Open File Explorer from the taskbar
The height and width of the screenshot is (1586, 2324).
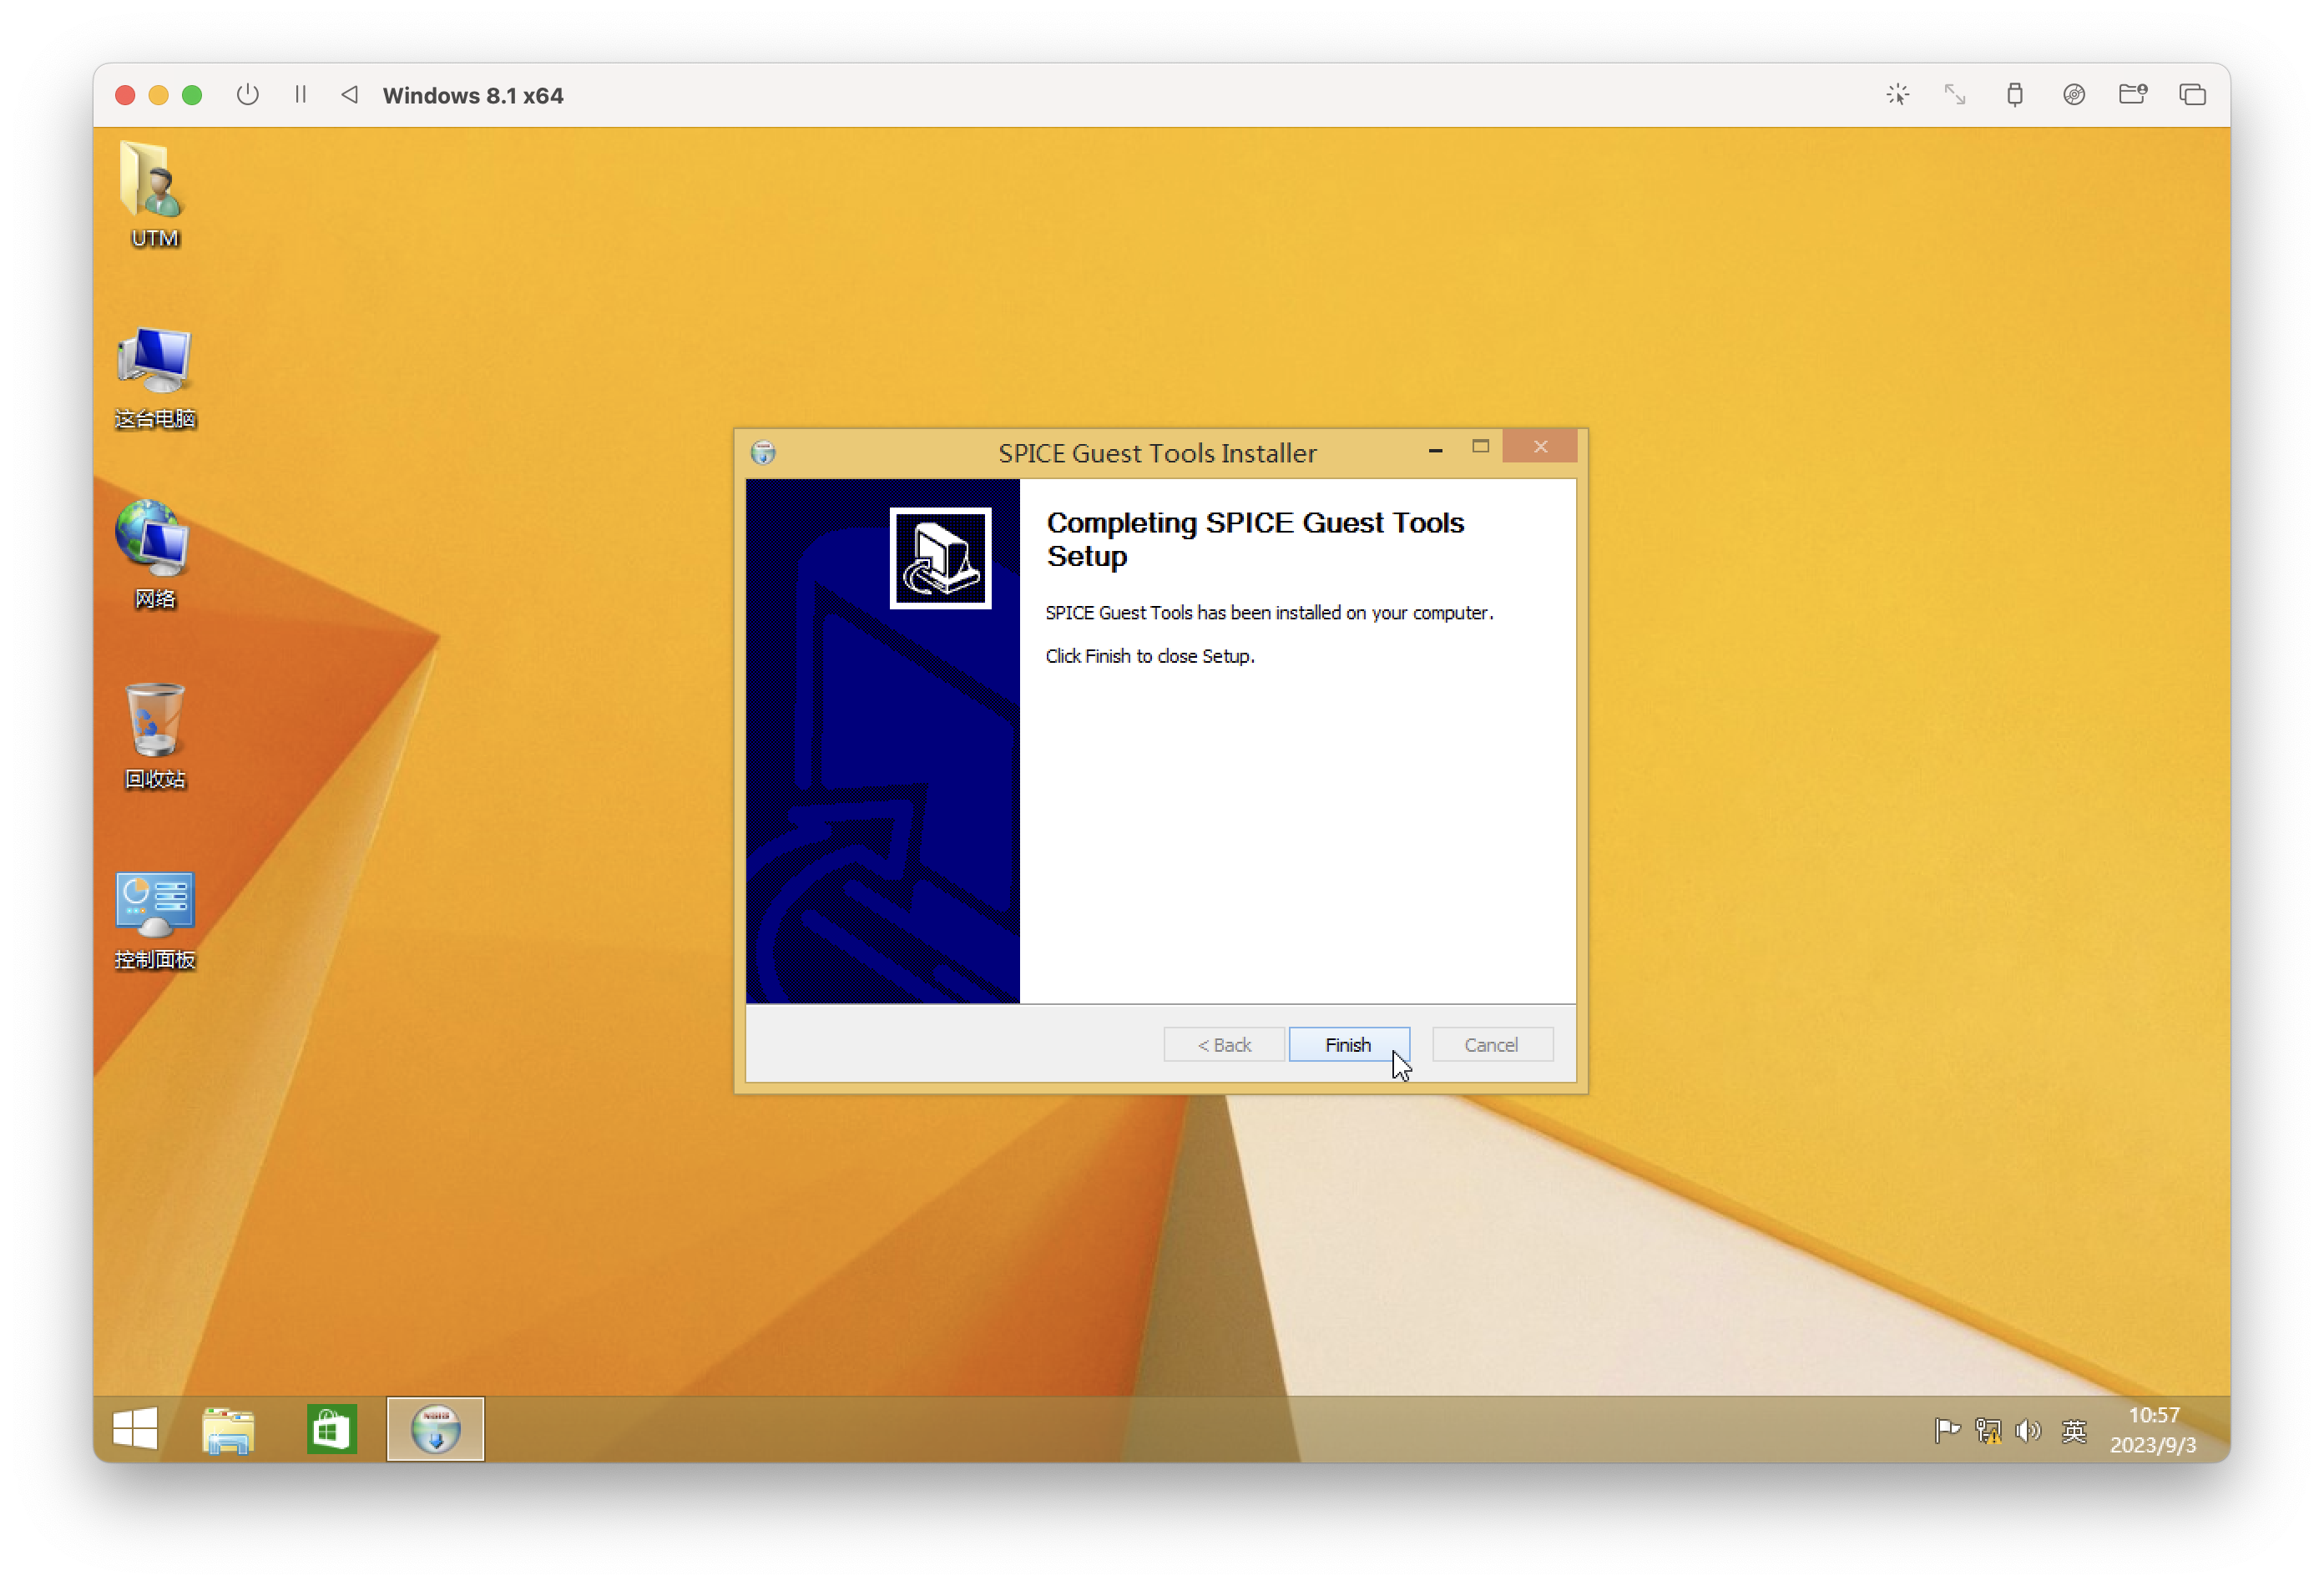click(x=228, y=1428)
